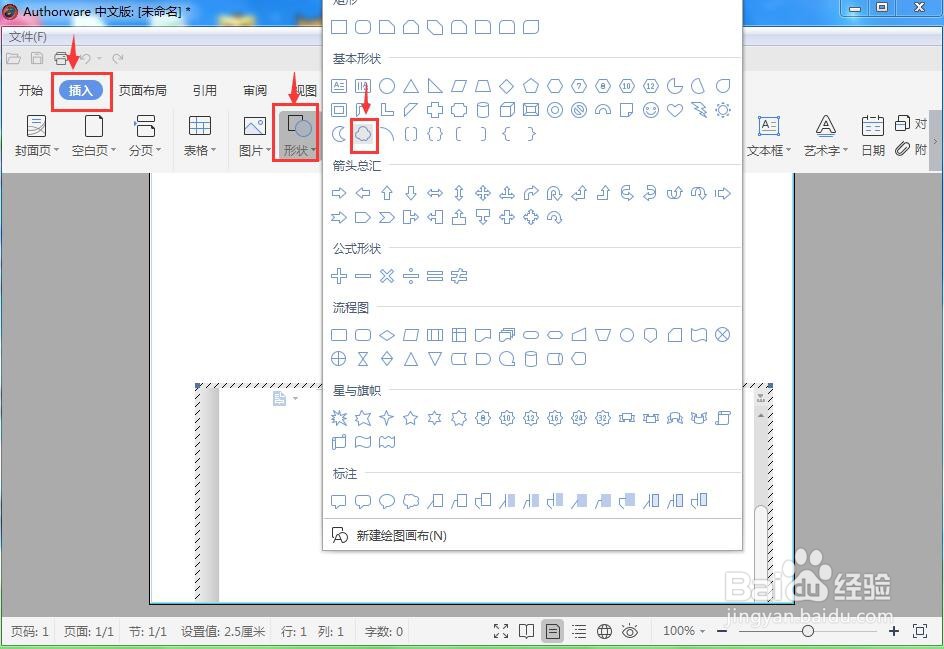Switch to web layout view

604,631
